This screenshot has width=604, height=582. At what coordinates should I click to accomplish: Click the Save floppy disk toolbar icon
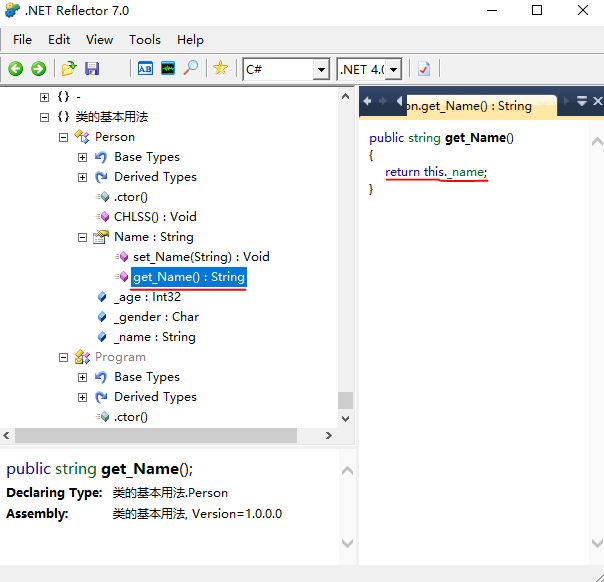92,69
